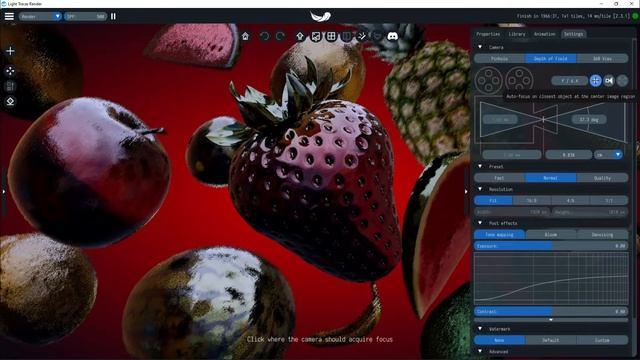Switch to the Properties tab
This screenshot has height=360, width=640.
tap(488, 34)
